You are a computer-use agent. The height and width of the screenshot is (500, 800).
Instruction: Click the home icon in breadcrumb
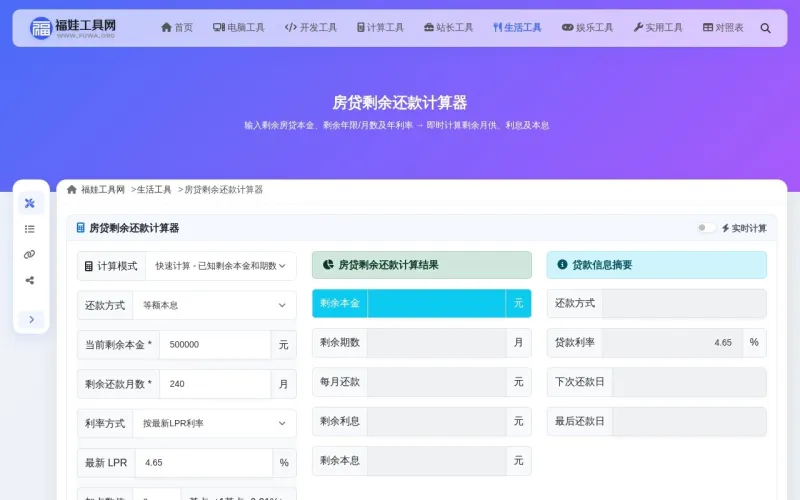click(x=72, y=190)
